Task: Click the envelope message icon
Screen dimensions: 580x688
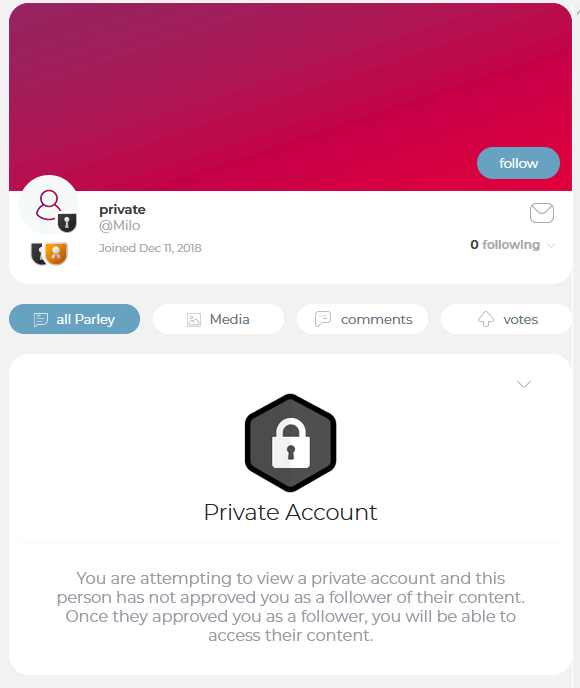Action: pos(542,213)
